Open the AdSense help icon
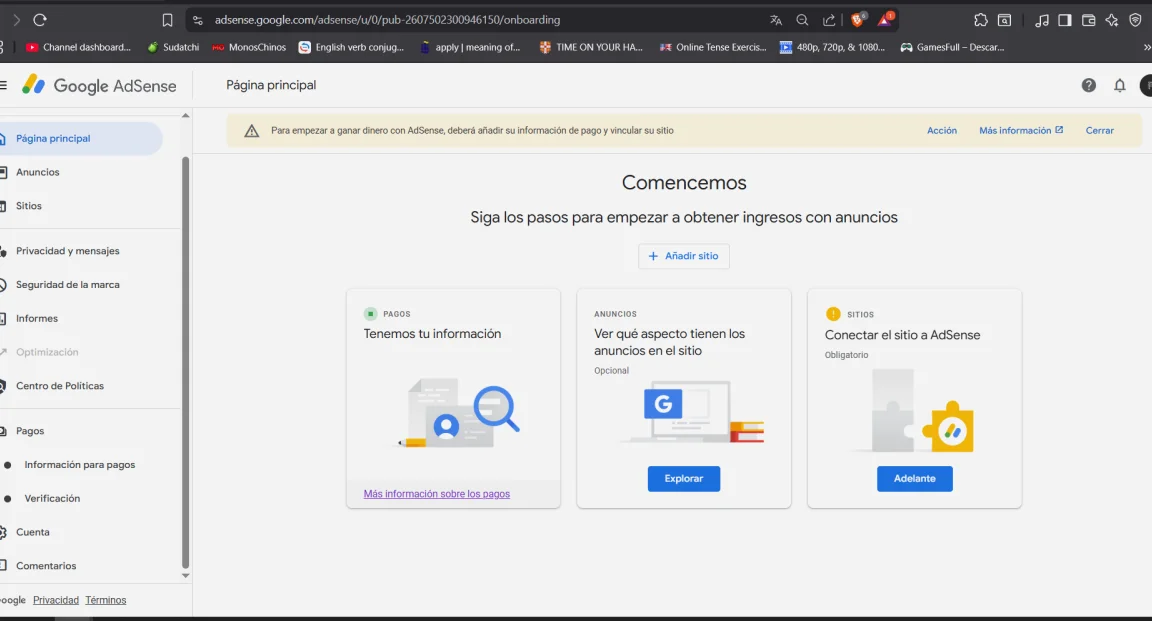Screen dimensions: 1152x621 (x=1089, y=85)
